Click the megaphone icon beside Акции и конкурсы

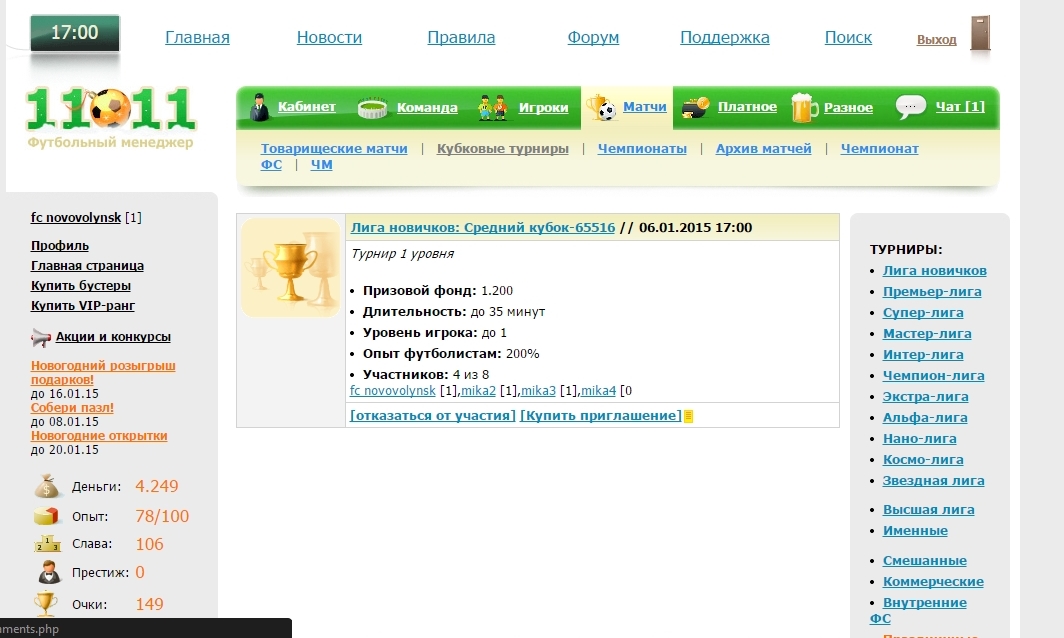41,337
